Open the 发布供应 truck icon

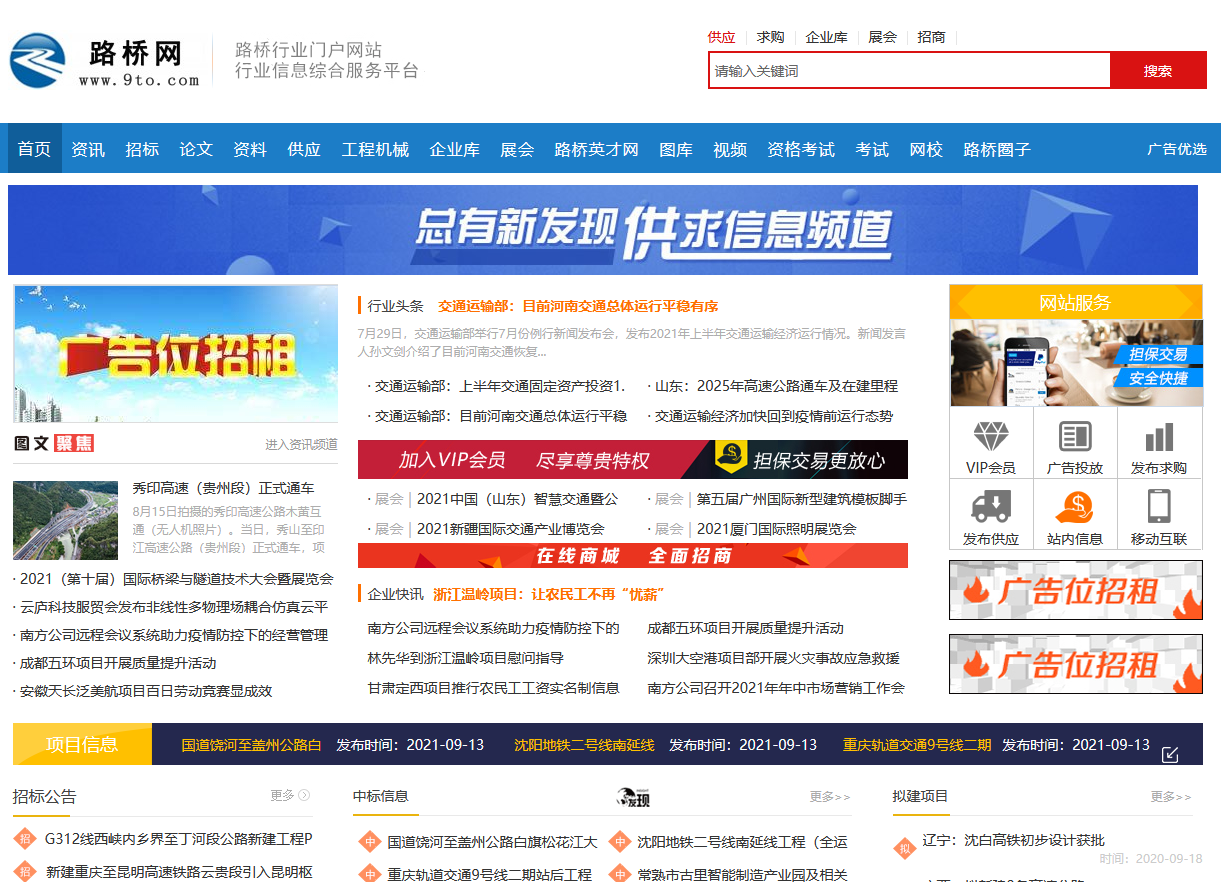tap(991, 506)
